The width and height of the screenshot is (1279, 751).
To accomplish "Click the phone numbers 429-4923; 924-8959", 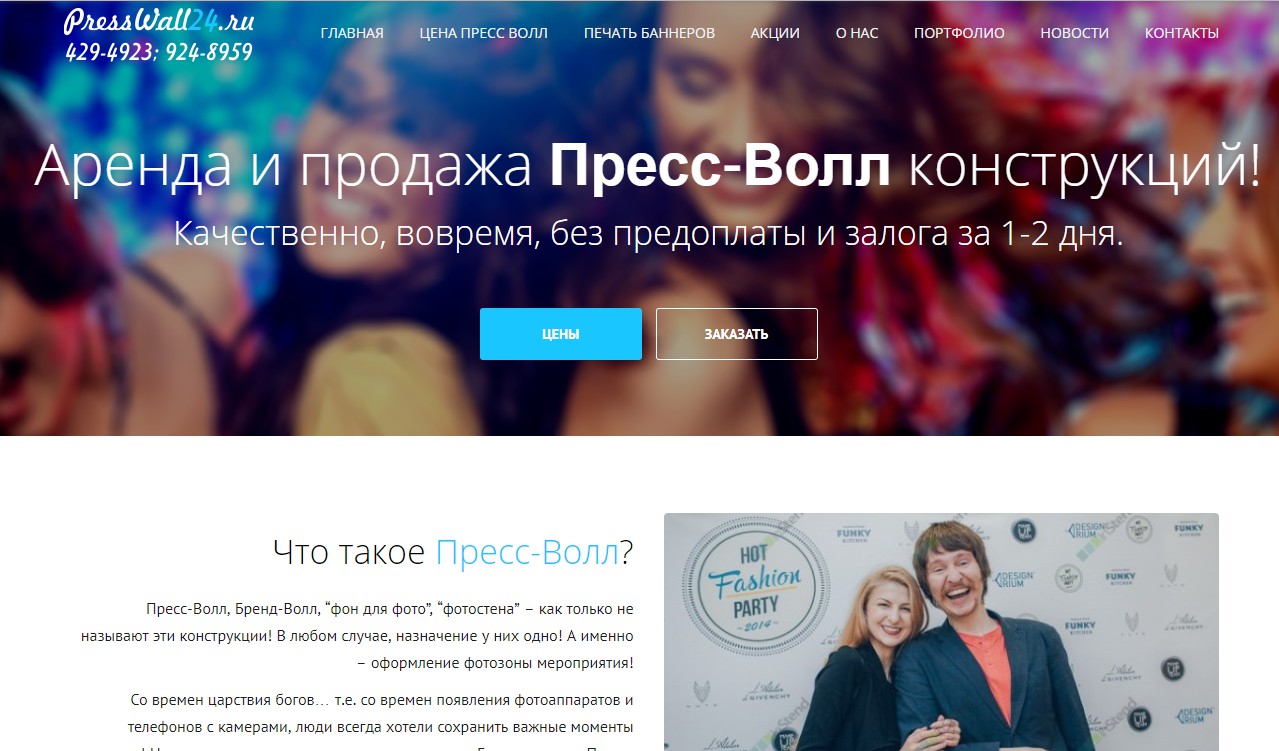I will tap(159, 52).
